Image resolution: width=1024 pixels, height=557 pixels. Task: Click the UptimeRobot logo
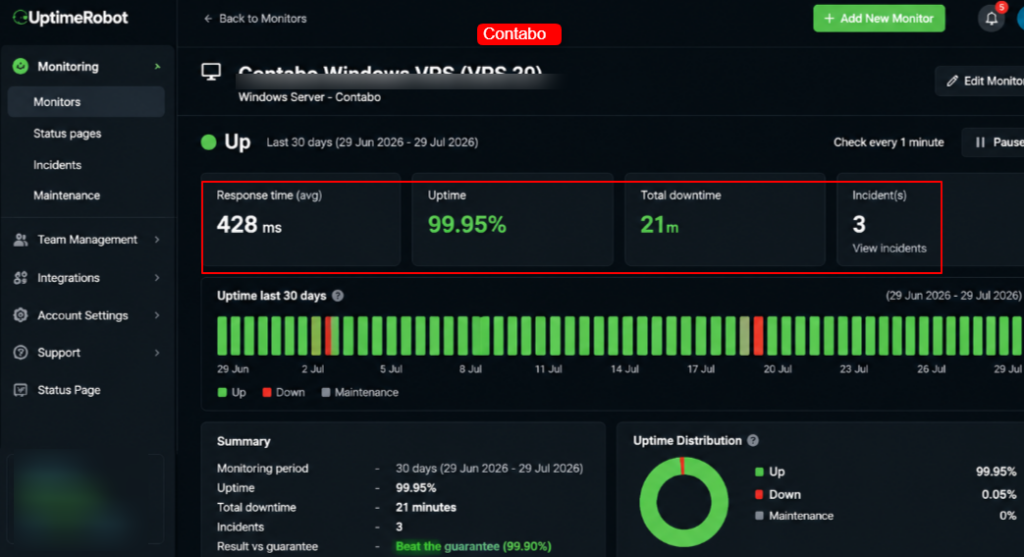point(71,18)
